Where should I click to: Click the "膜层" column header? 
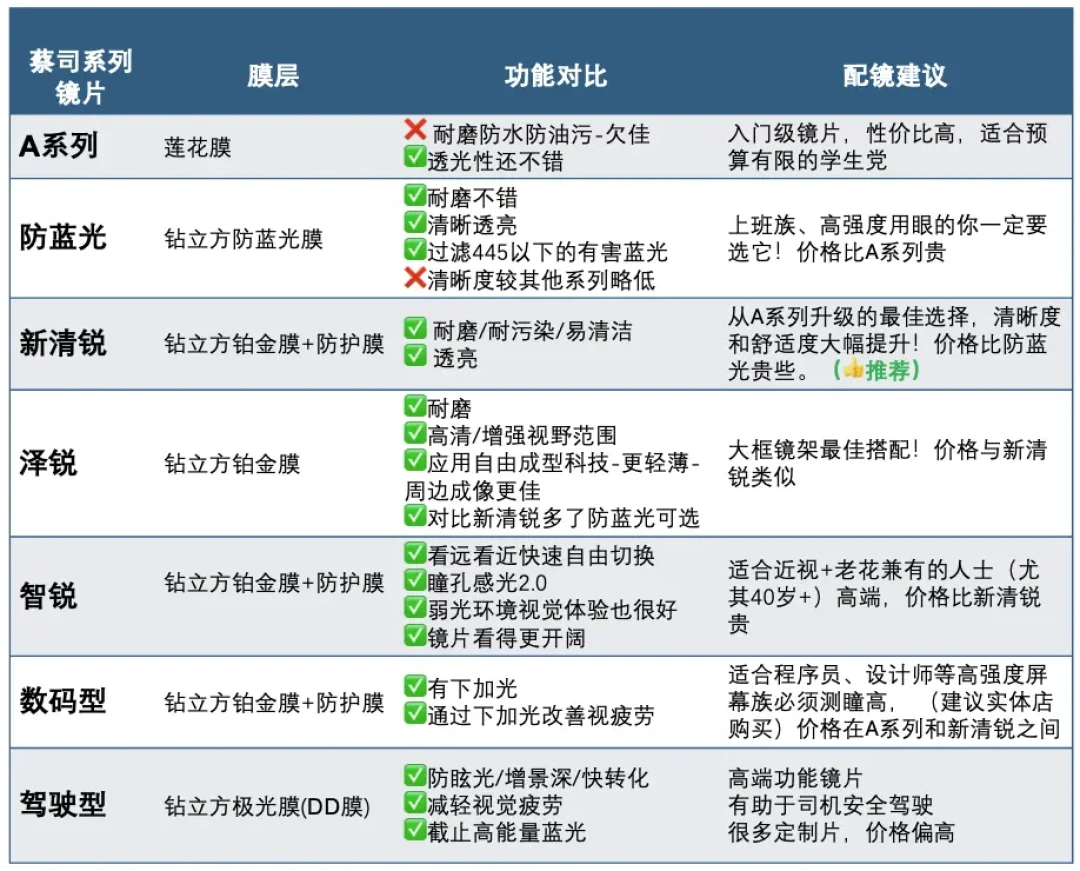[273, 76]
